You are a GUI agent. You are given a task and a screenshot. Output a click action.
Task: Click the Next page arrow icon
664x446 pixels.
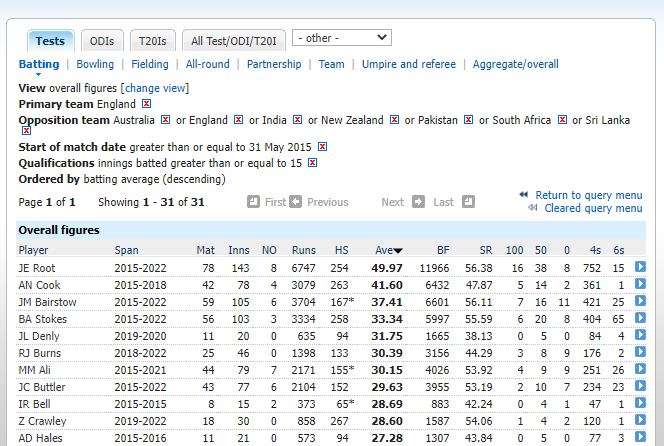click(x=418, y=202)
